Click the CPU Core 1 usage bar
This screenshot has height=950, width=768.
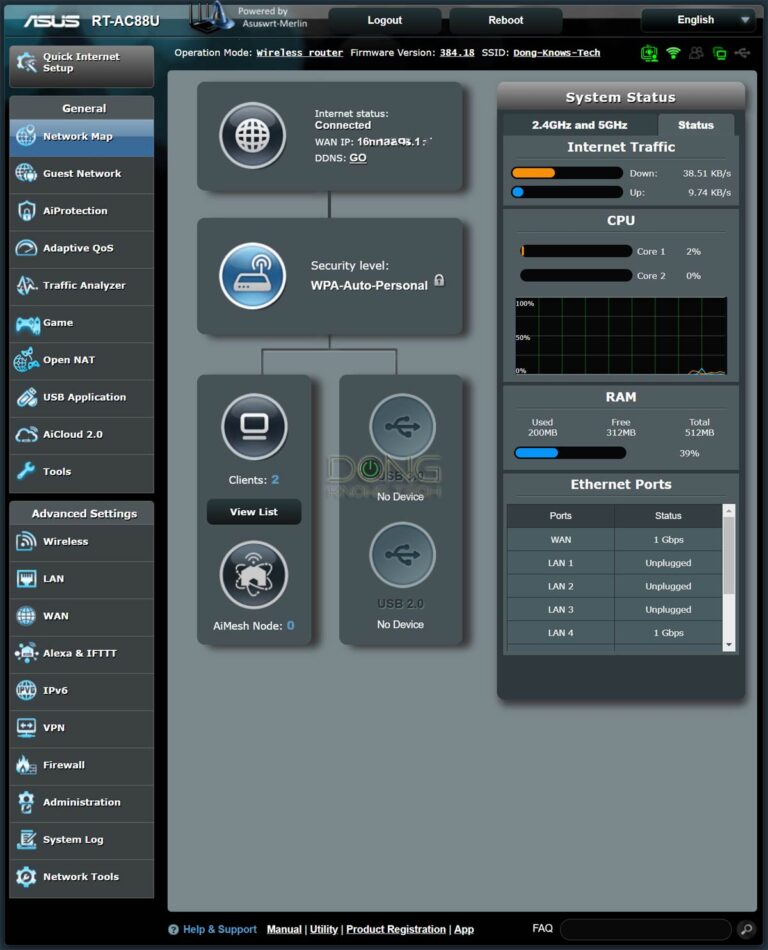click(576, 251)
